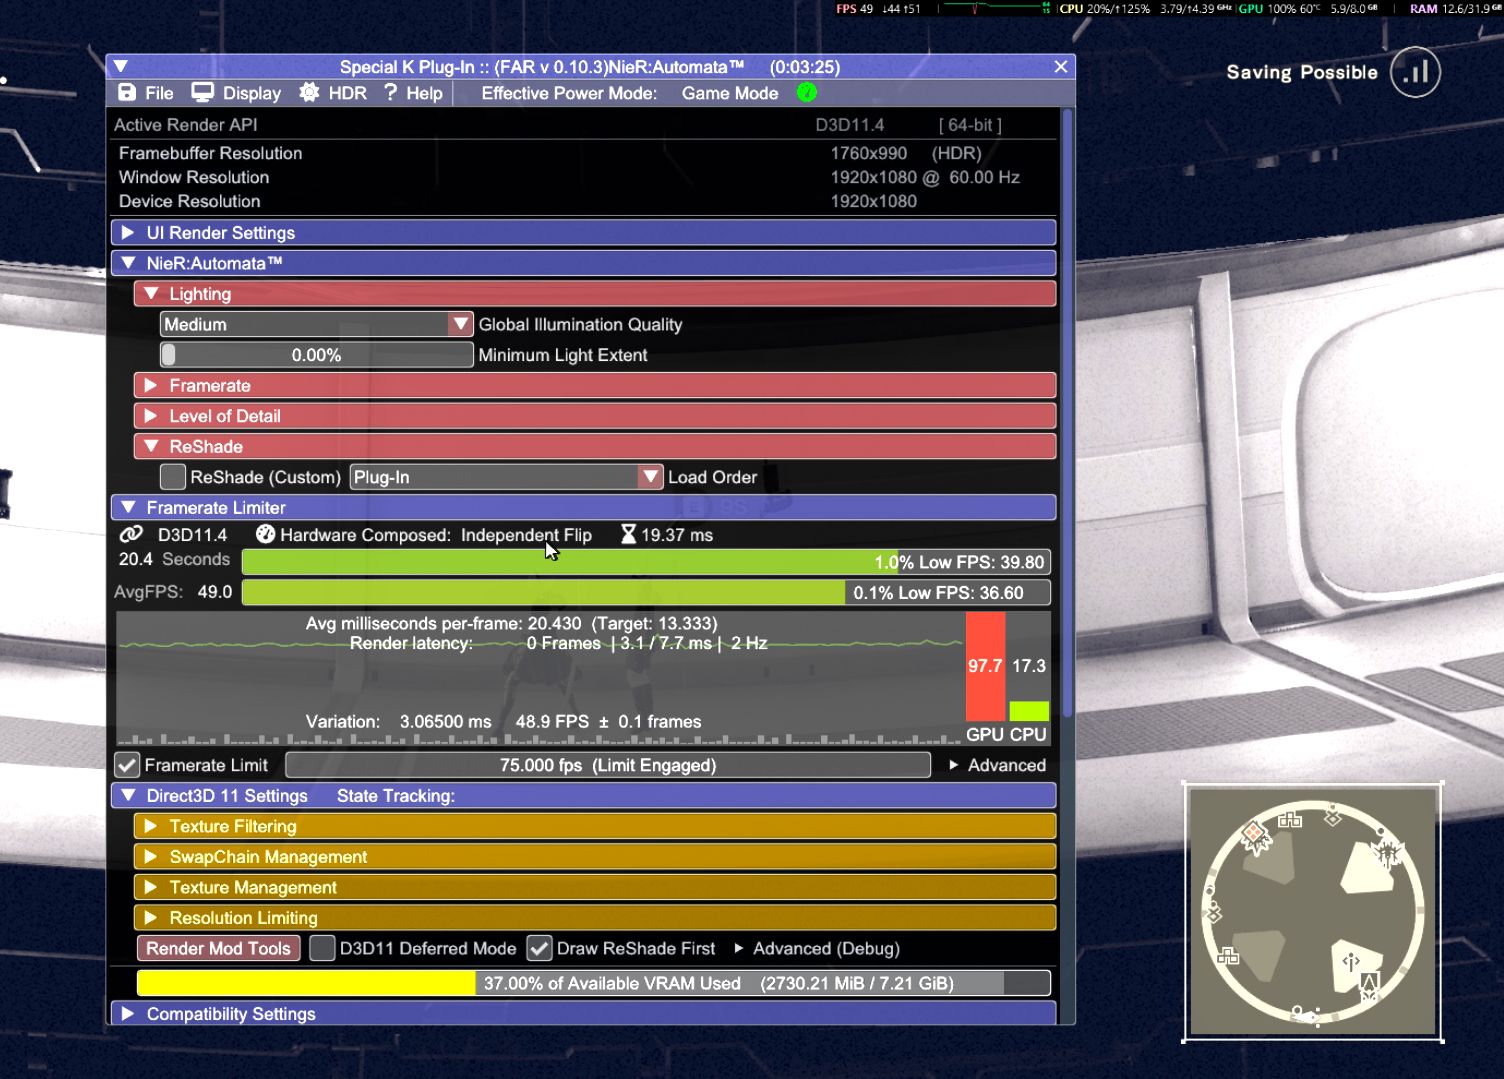Click the floppy disk icon for File

click(x=127, y=93)
